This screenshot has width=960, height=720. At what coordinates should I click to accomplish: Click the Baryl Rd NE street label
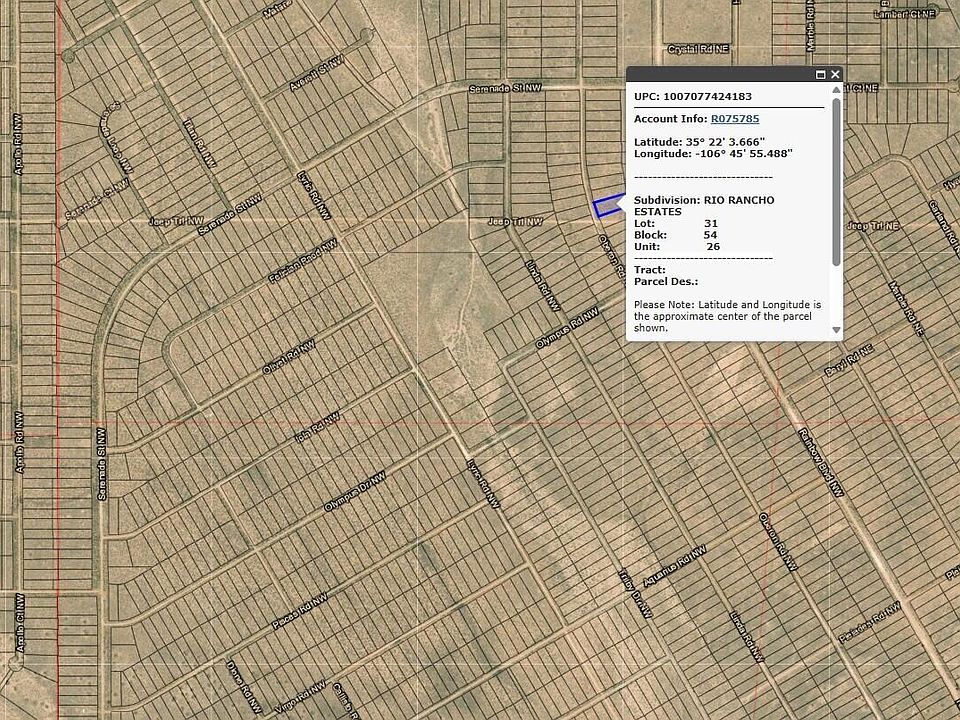click(849, 361)
